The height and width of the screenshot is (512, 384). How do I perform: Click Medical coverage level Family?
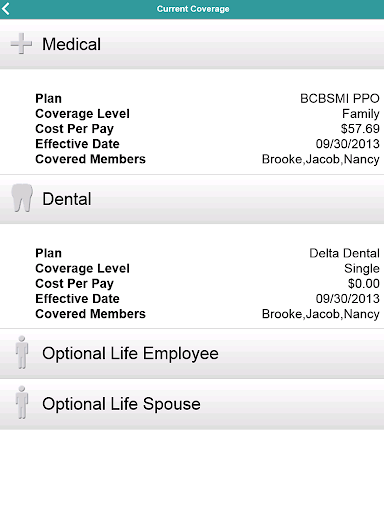pyautogui.click(x=361, y=114)
